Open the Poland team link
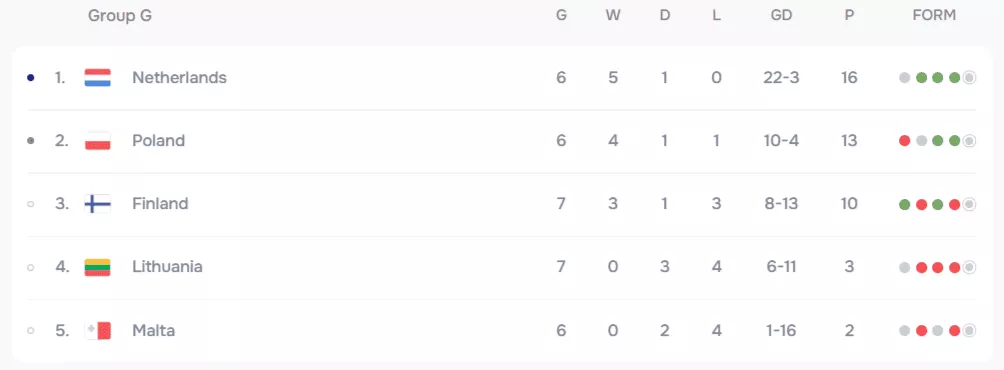 [158, 141]
